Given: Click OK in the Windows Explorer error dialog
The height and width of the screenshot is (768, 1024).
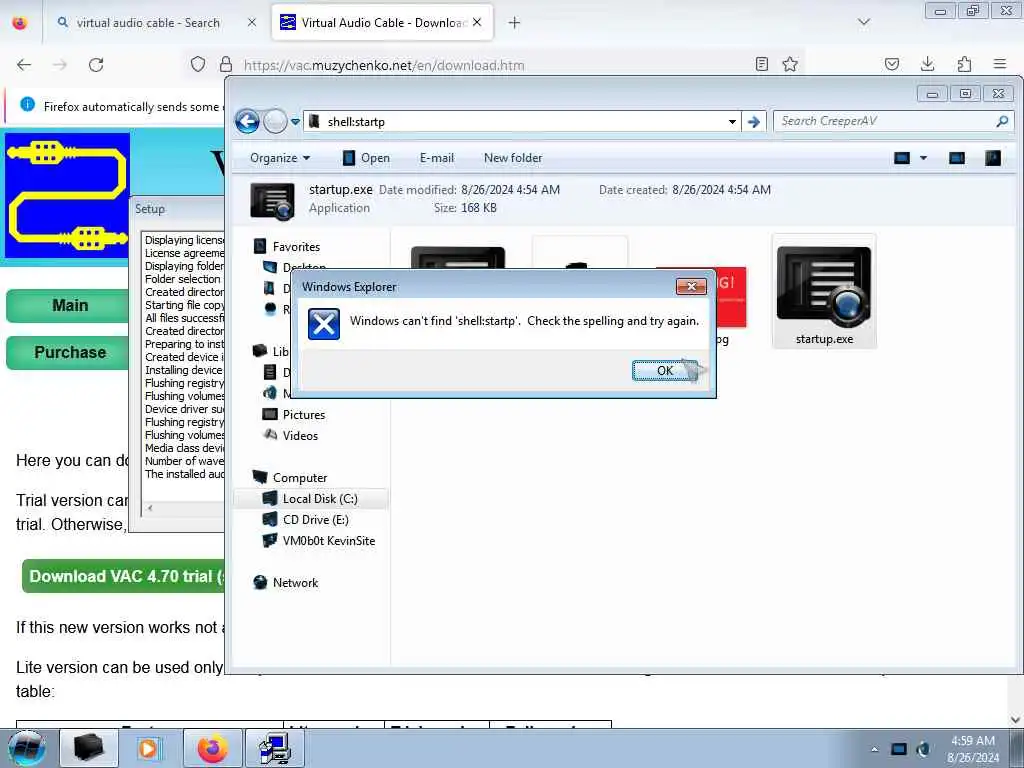Looking at the screenshot, I should pyautogui.click(x=665, y=371).
